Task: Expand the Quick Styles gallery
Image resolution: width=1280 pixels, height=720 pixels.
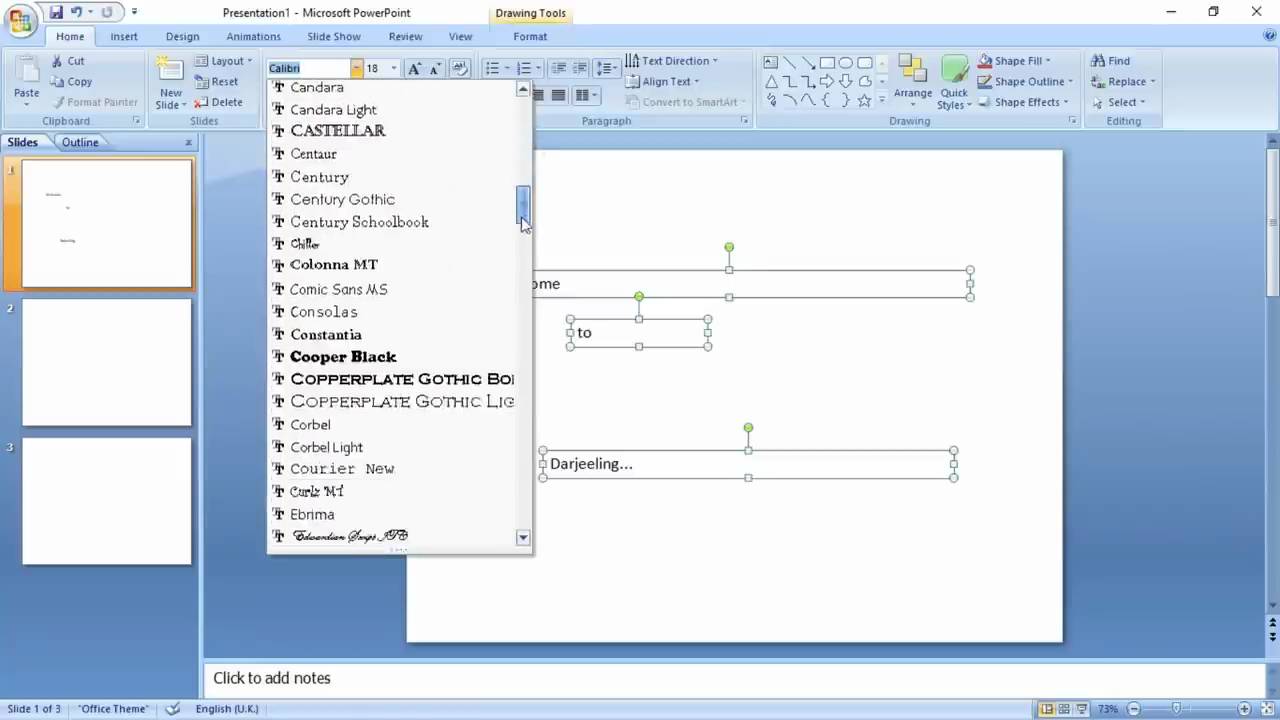Action: tap(954, 82)
